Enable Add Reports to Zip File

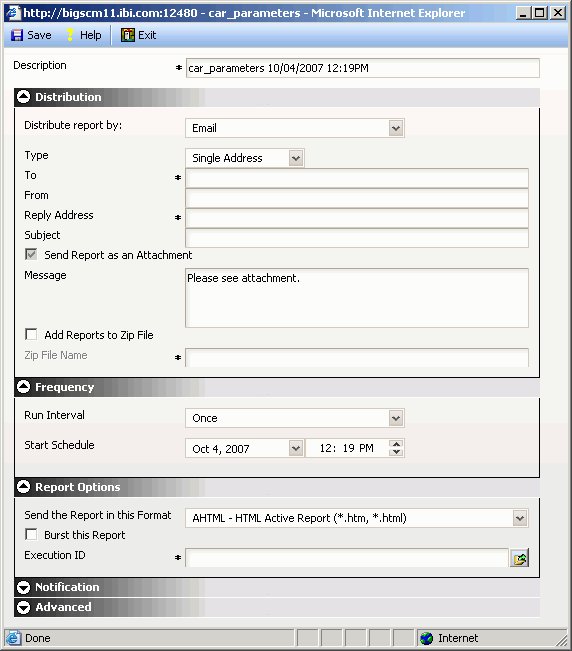click(x=31, y=335)
